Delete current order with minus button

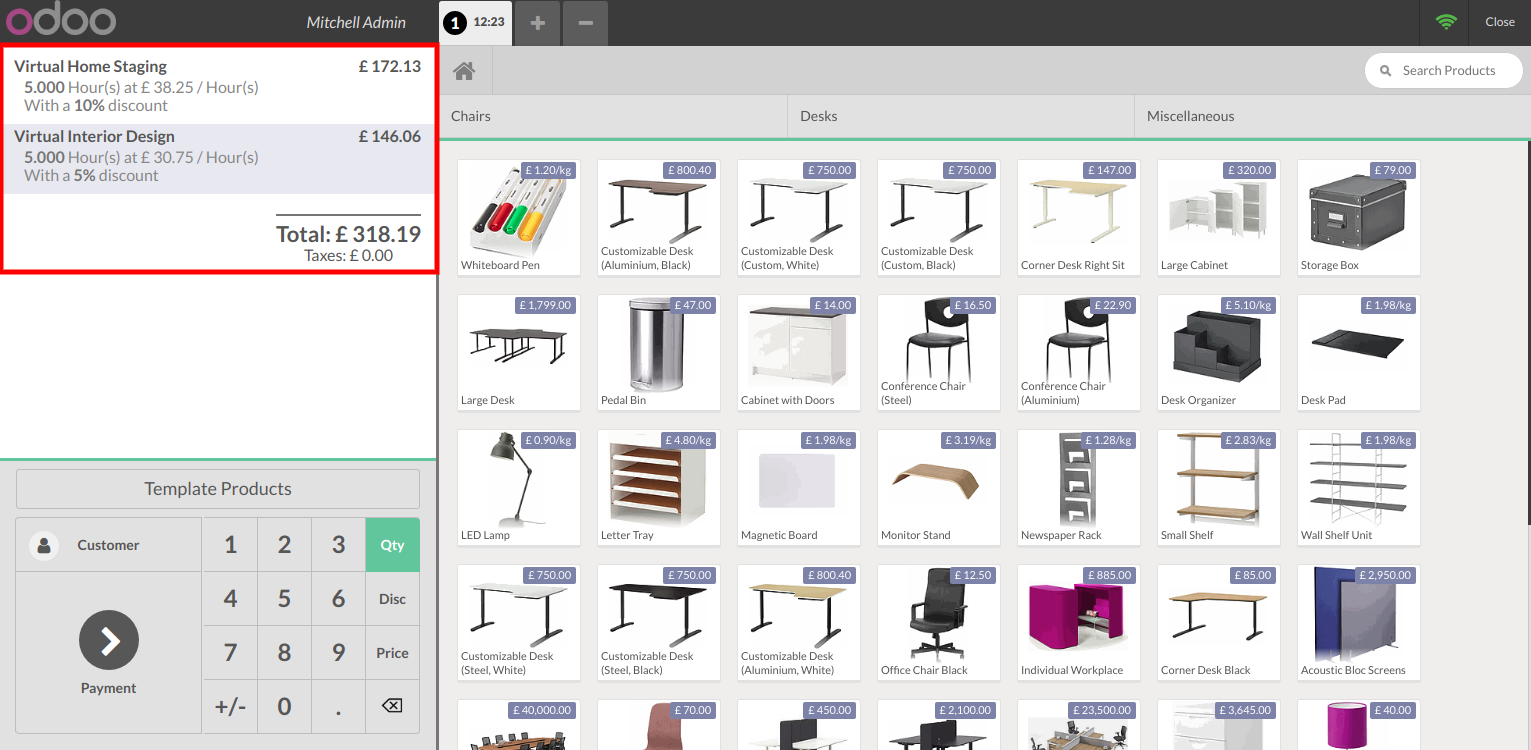[586, 22]
